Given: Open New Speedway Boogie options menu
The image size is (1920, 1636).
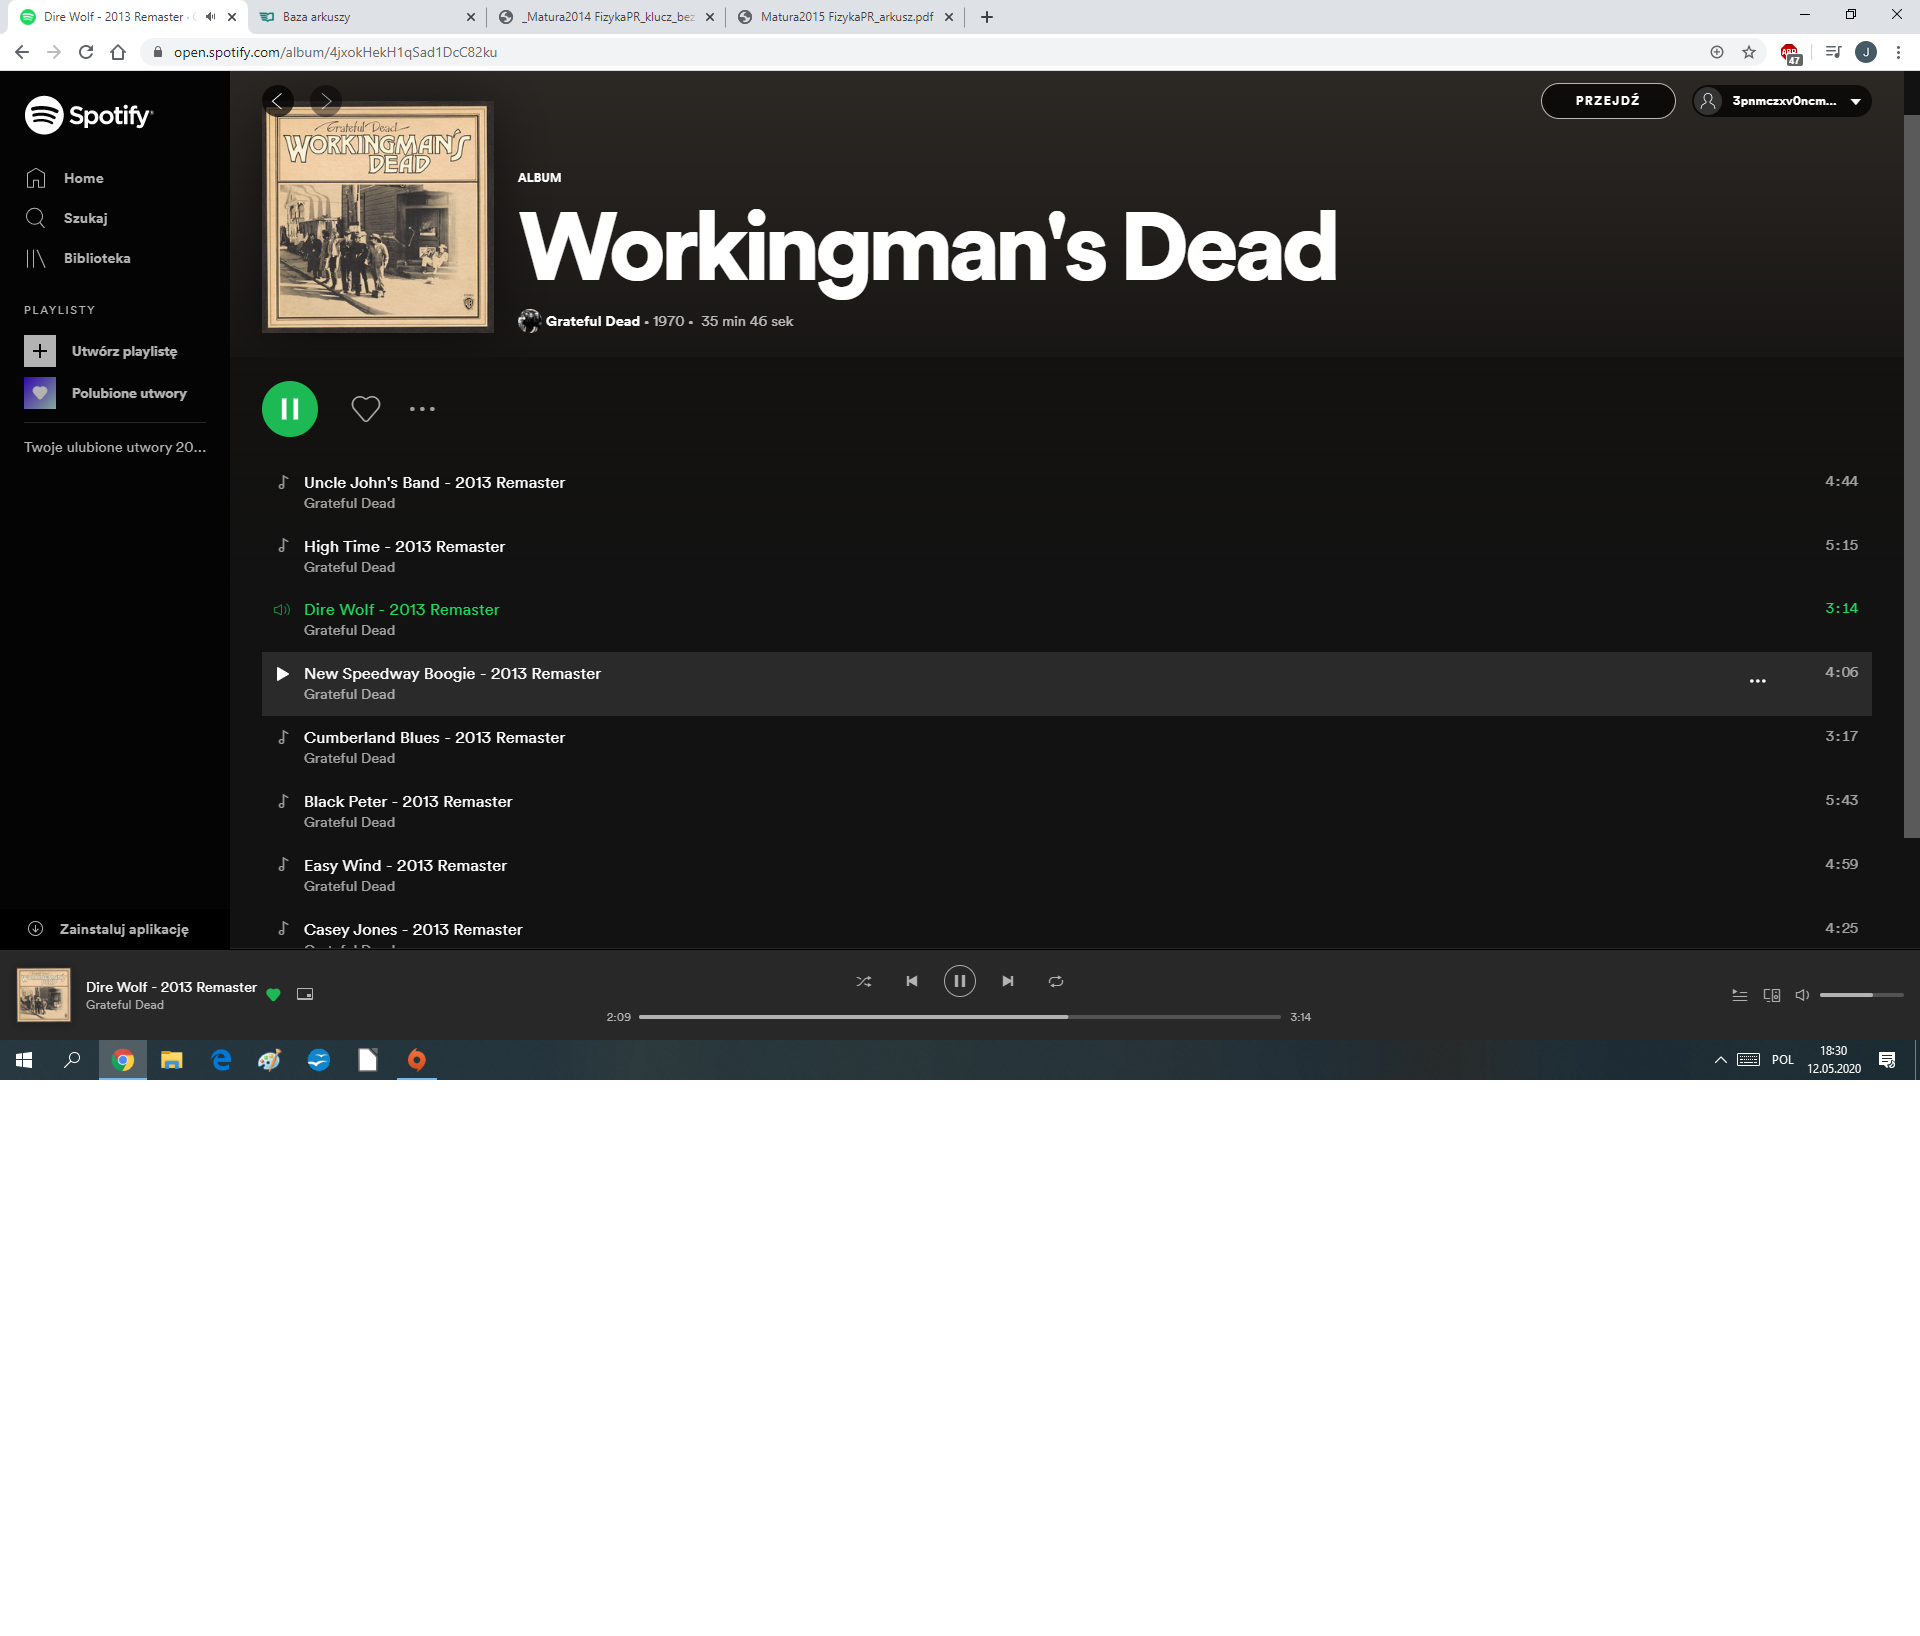Looking at the screenshot, I should tap(1758, 681).
